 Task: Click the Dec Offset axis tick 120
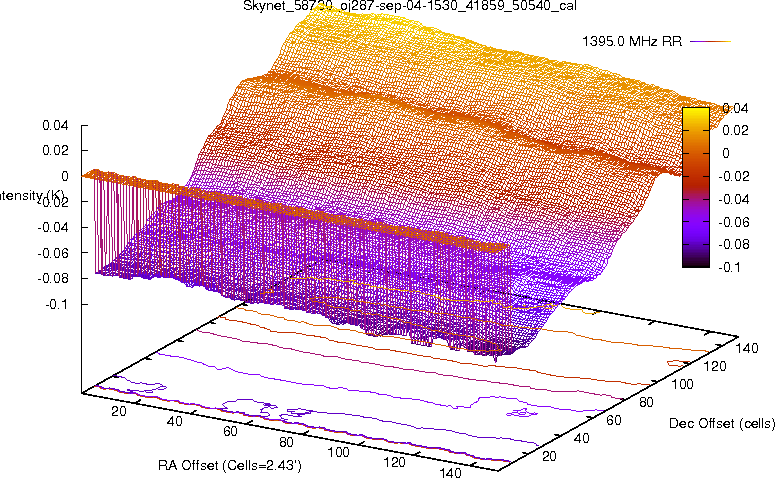(715, 366)
